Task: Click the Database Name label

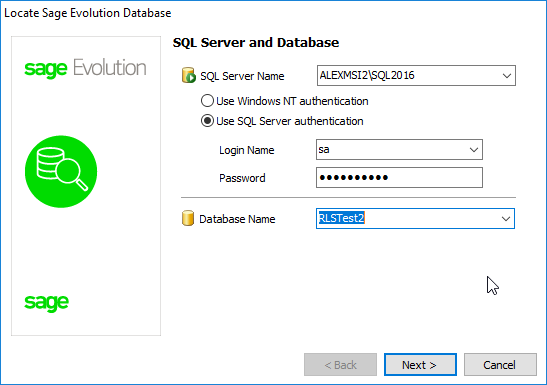Action: click(237, 219)
